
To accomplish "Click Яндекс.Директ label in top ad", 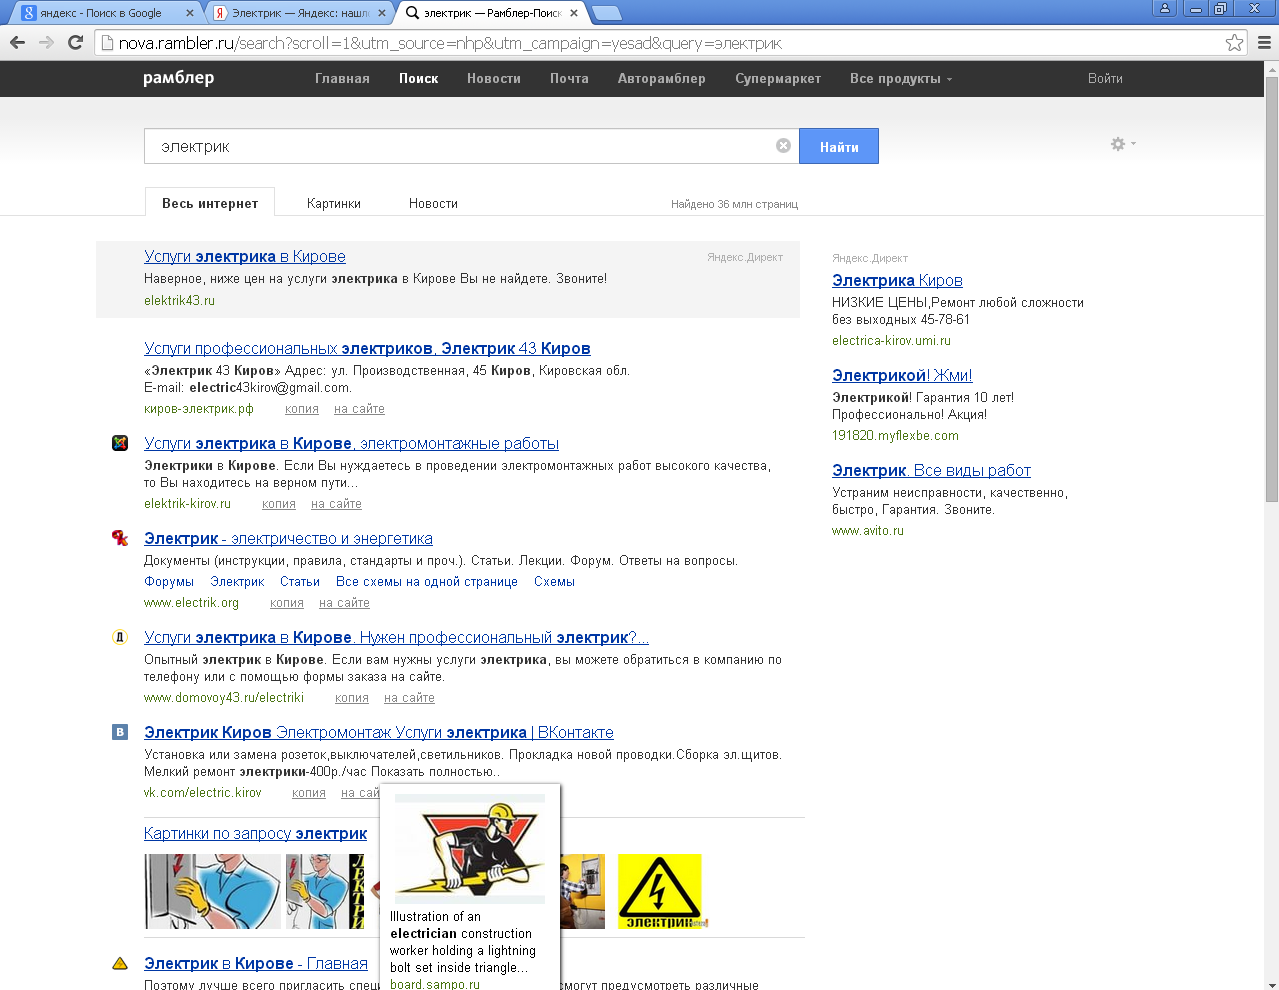I will pyautogui.click(x=745, y=257).
